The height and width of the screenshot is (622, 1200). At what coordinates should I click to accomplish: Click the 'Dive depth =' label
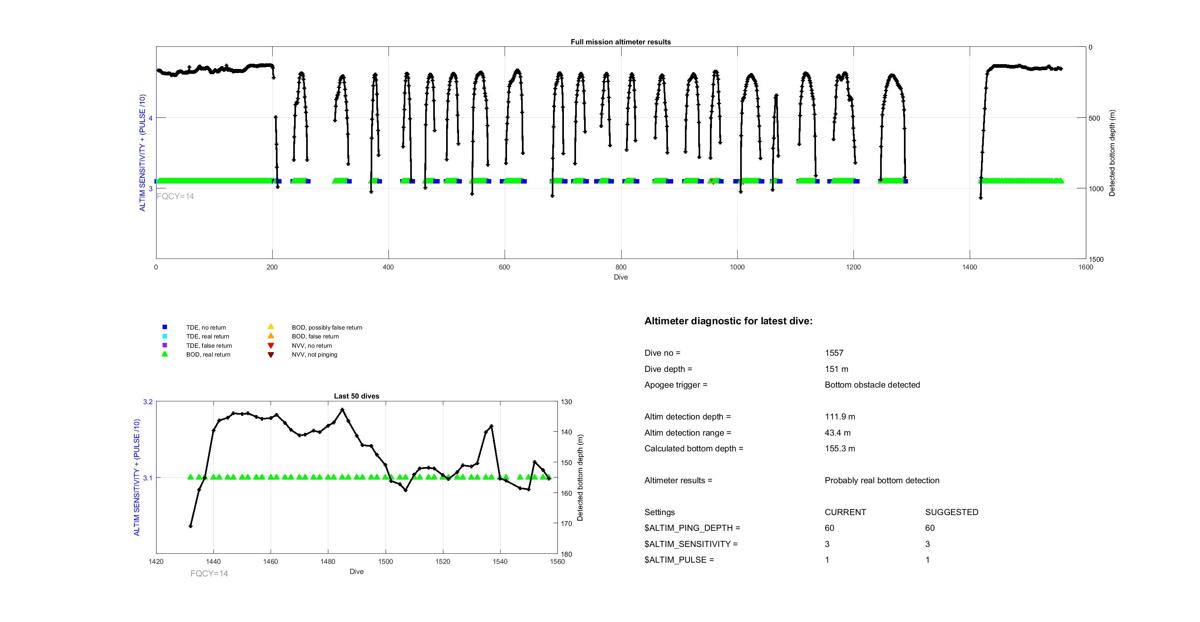(x=669, y=369)
